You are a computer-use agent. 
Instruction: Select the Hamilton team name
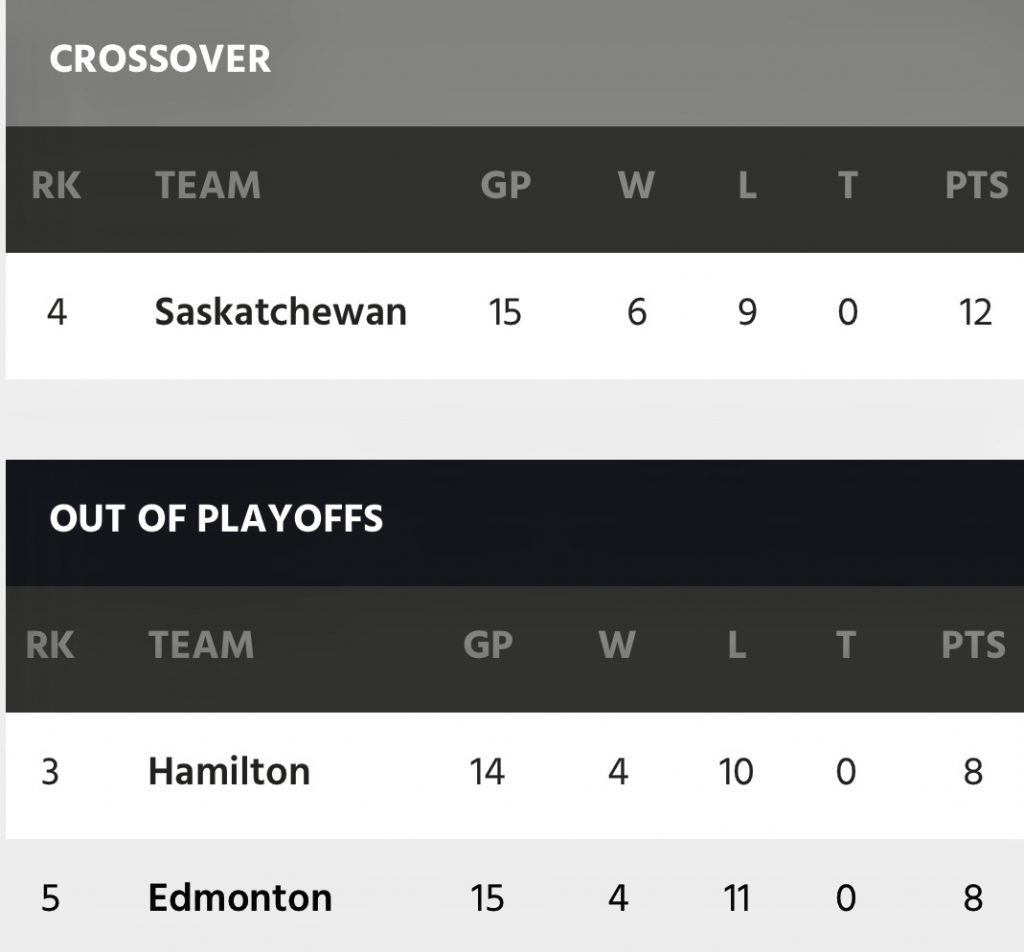(229, 772)
